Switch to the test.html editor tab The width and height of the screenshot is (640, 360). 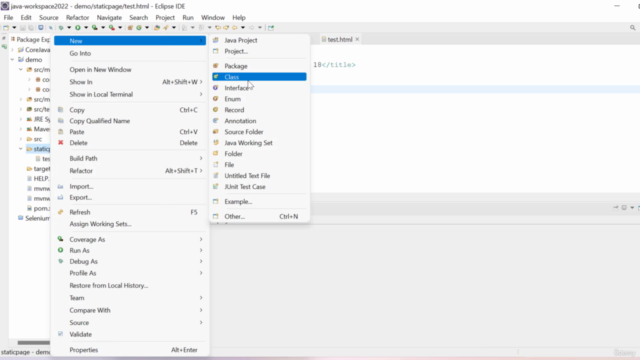pos(340,39)
